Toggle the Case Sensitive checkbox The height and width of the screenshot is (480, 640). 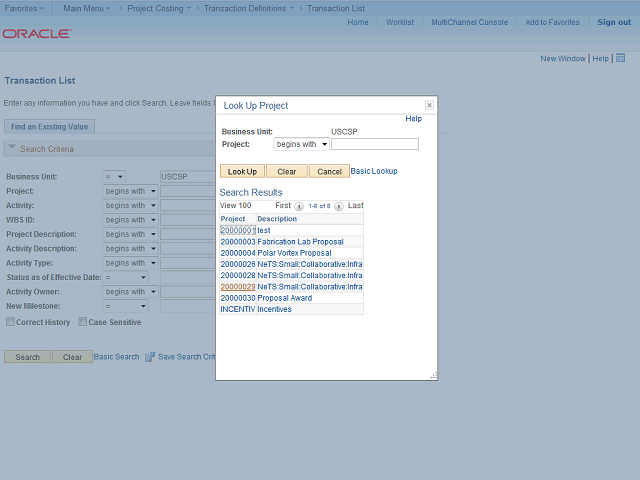(x=82, y=322)
